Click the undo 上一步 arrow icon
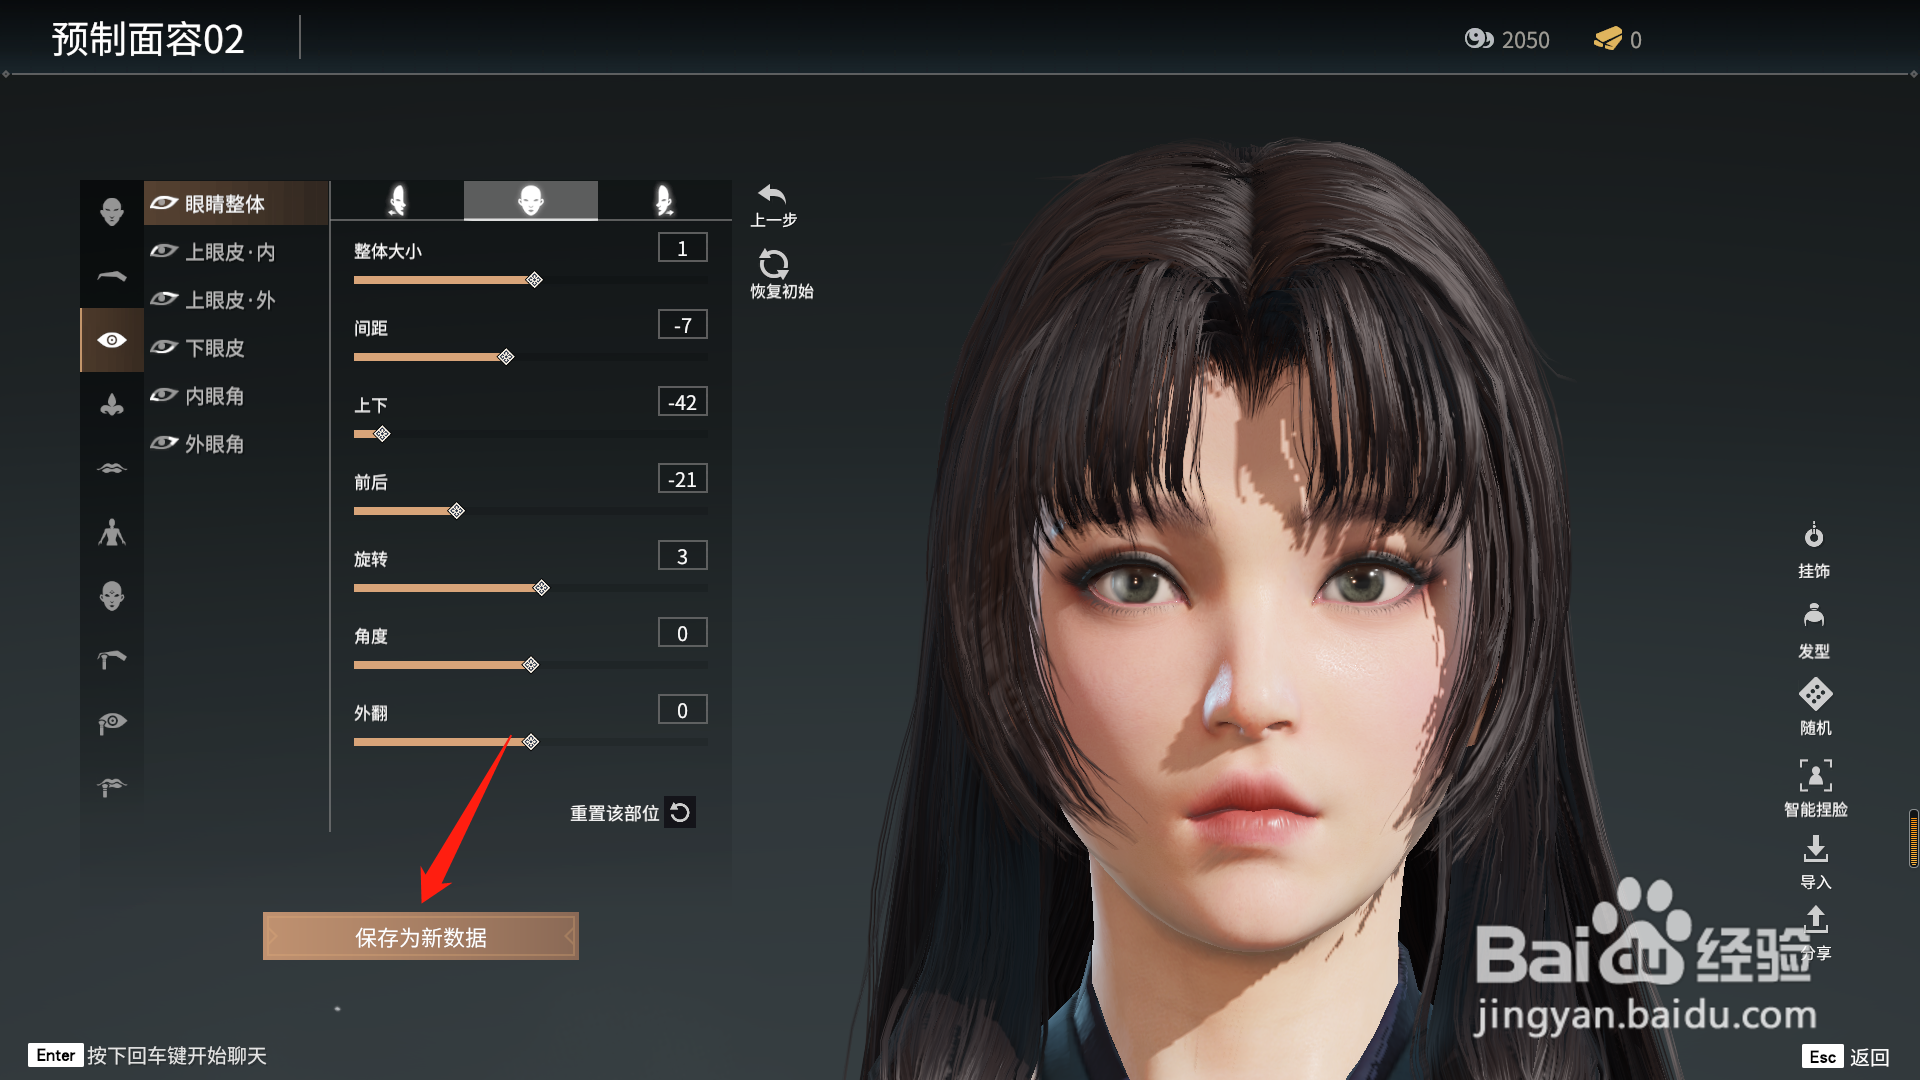The height and width of the screenshot is (1080, 1920). click(x=772, y=195)
